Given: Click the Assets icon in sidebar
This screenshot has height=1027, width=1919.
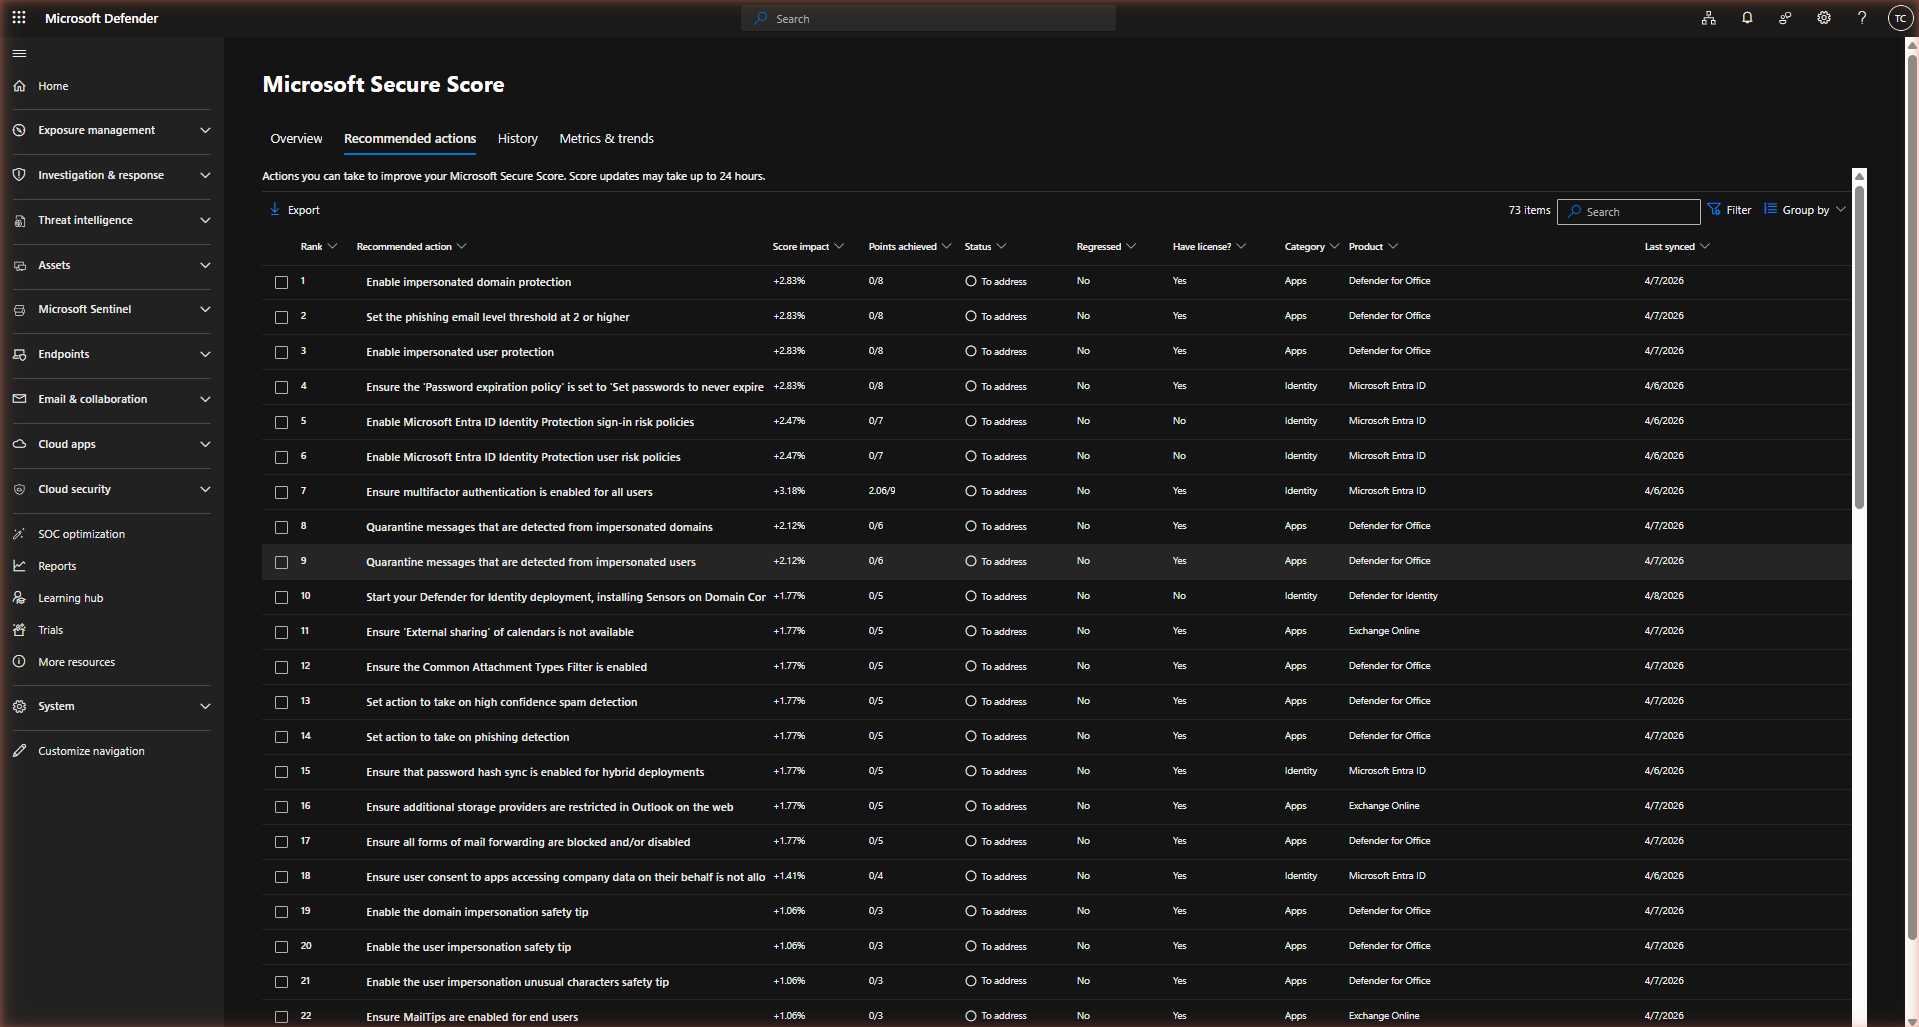Looking at the screenshot, I should (x=19, y=265).
